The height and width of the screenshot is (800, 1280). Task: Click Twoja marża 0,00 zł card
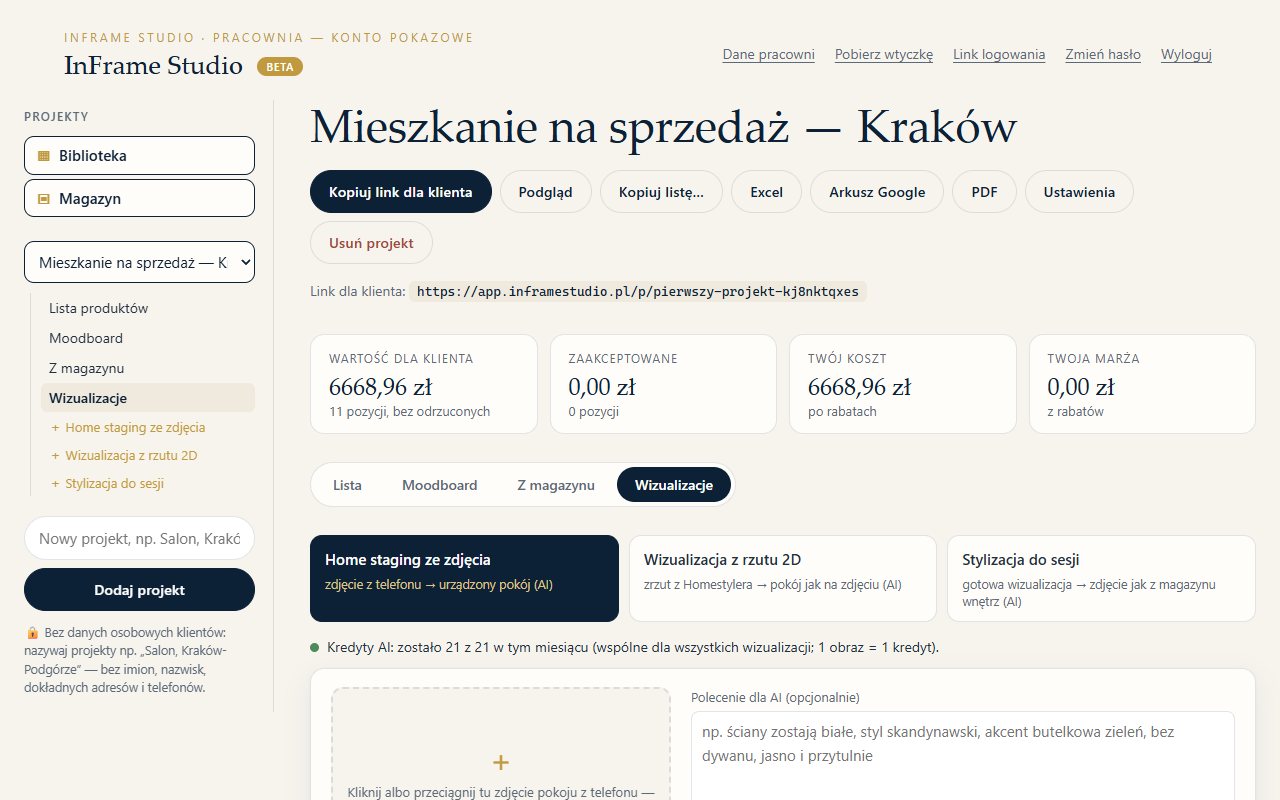1142,384
